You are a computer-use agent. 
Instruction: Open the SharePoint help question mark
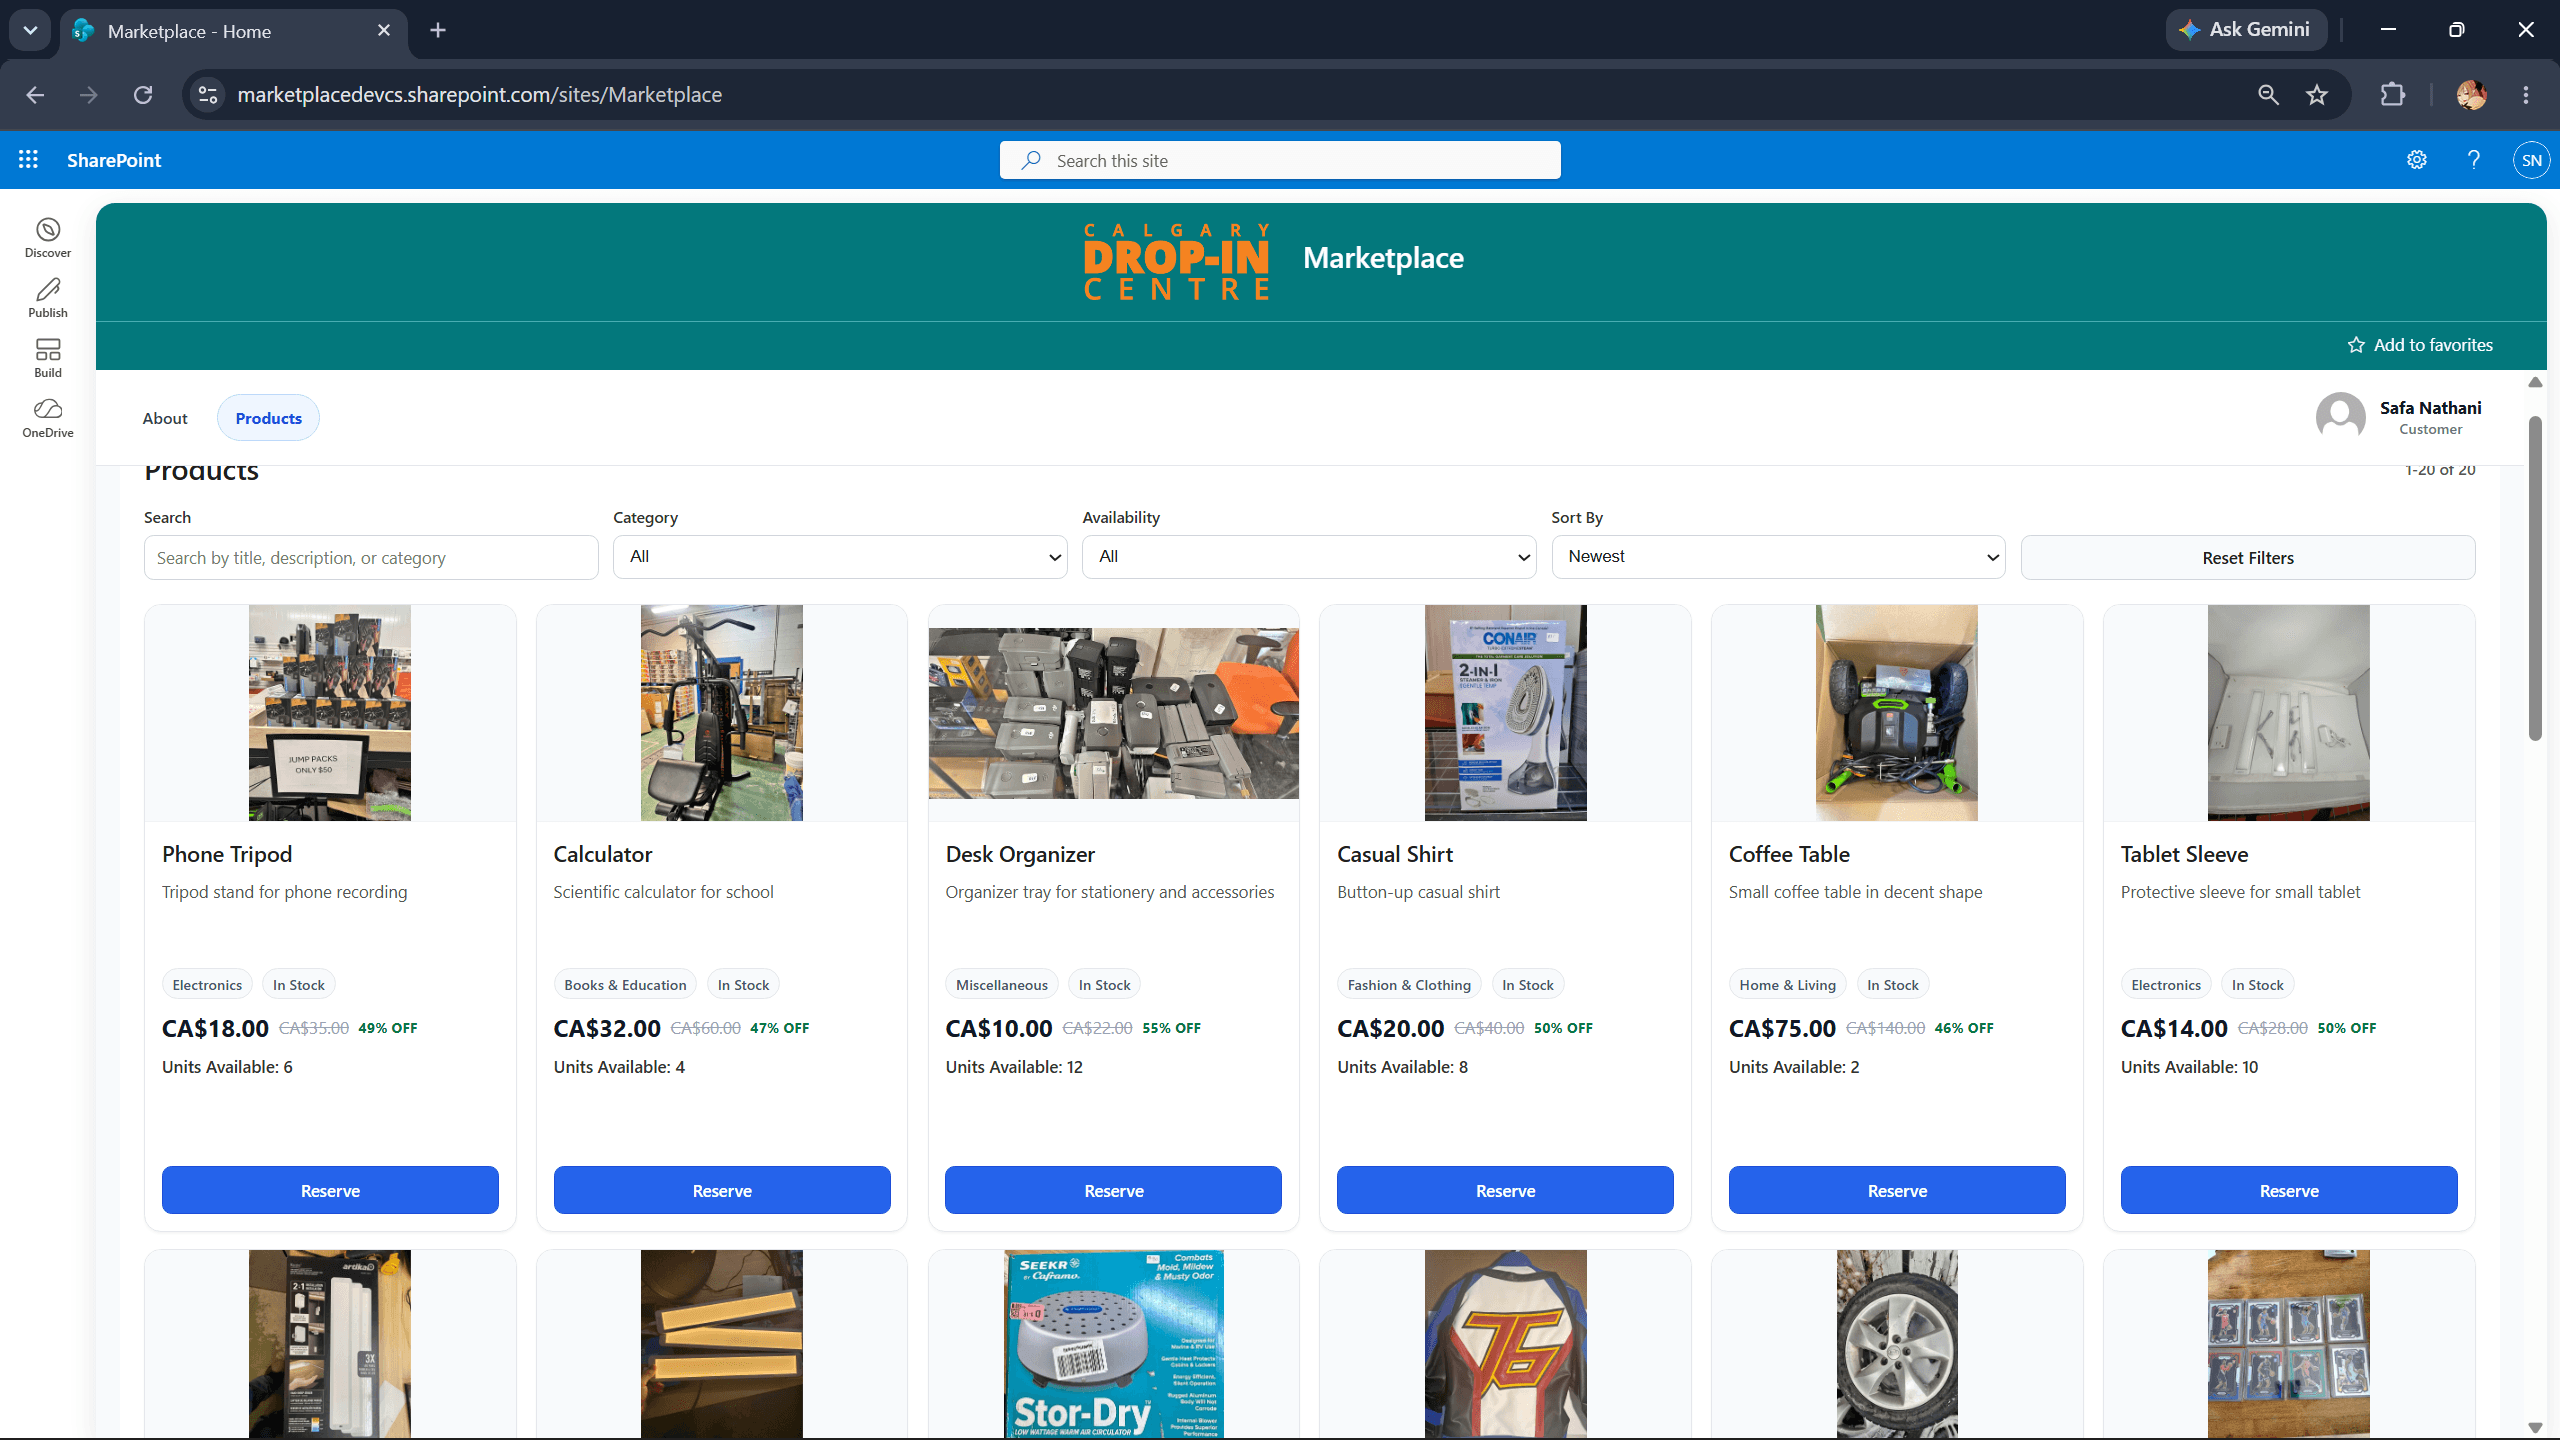pos(2474,160)
